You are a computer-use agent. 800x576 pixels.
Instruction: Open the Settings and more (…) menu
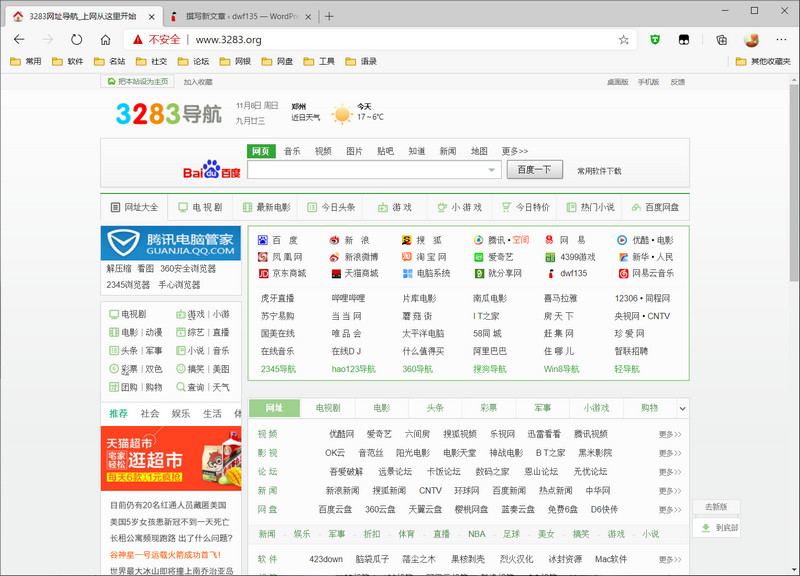point(781,39)
